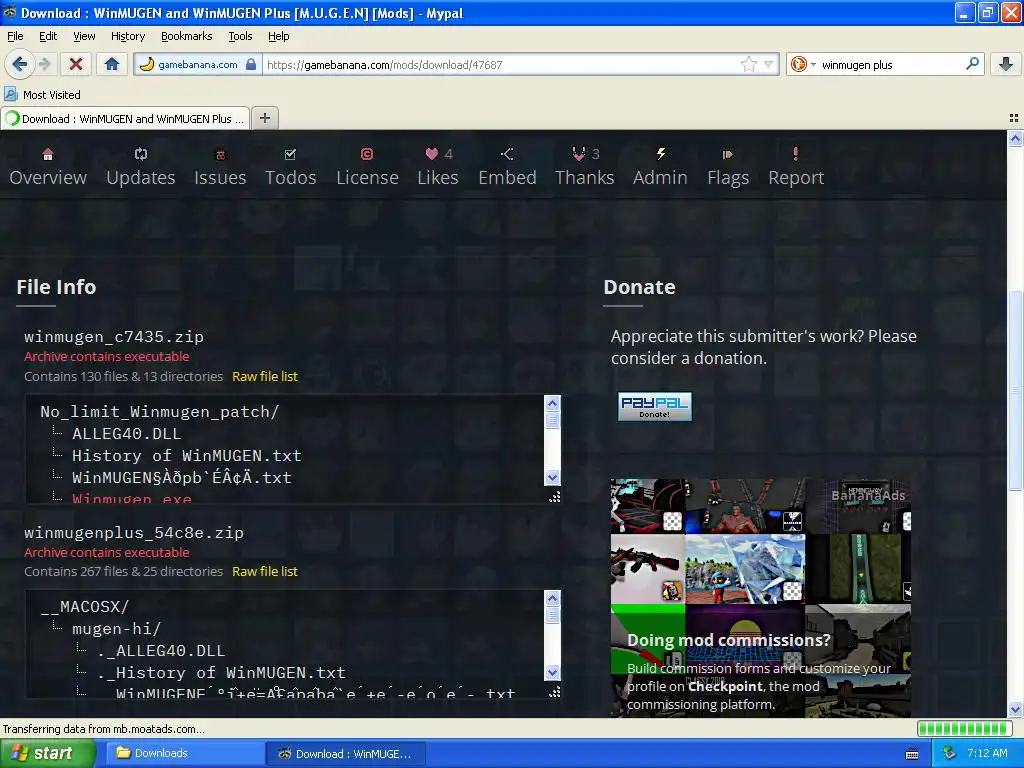
Task: Select the Download WinMUGEN browser tab
Action: click(125, 118)
